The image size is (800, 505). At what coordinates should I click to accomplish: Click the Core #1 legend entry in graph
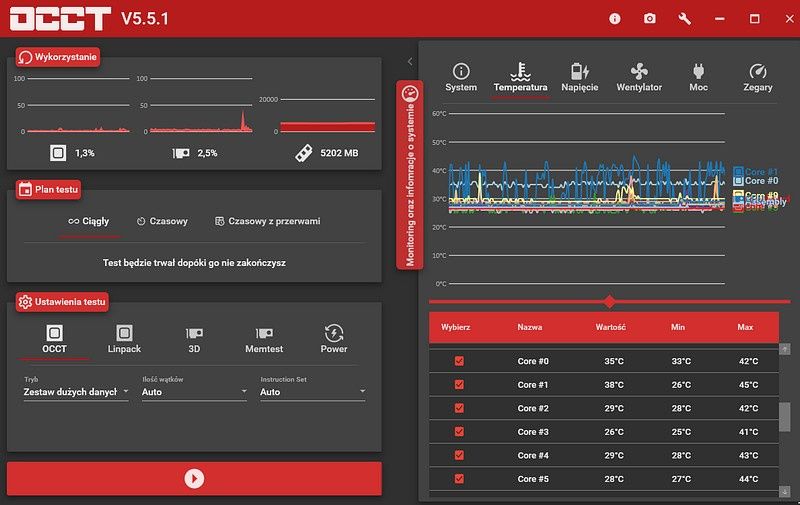[756, 171]
